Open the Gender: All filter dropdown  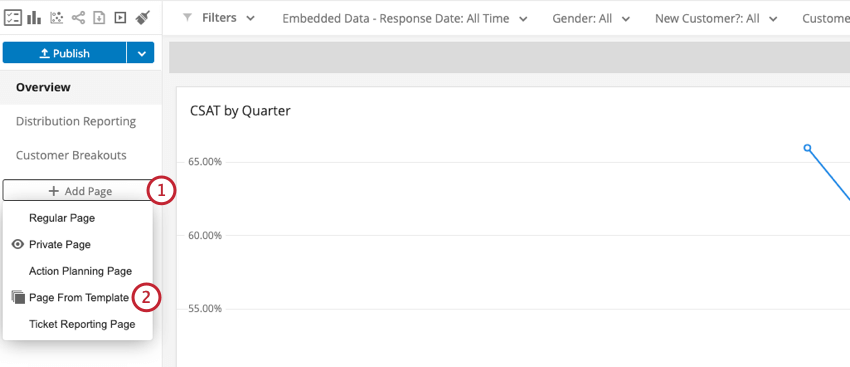tap(591, 18)
